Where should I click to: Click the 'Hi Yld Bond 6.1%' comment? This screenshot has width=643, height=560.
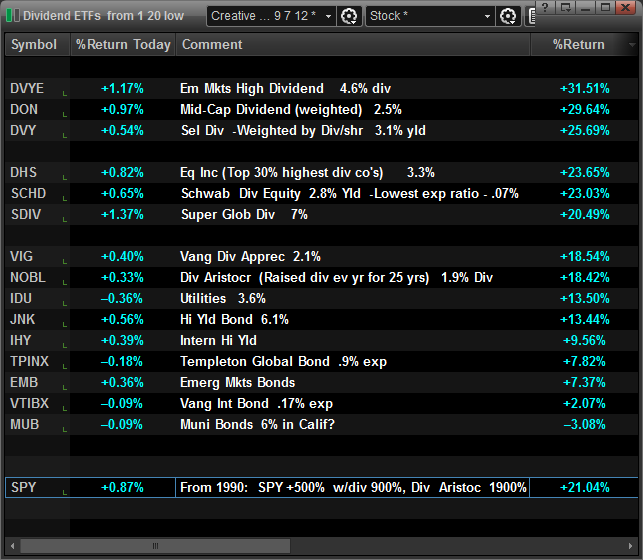(x=235, y=319)
